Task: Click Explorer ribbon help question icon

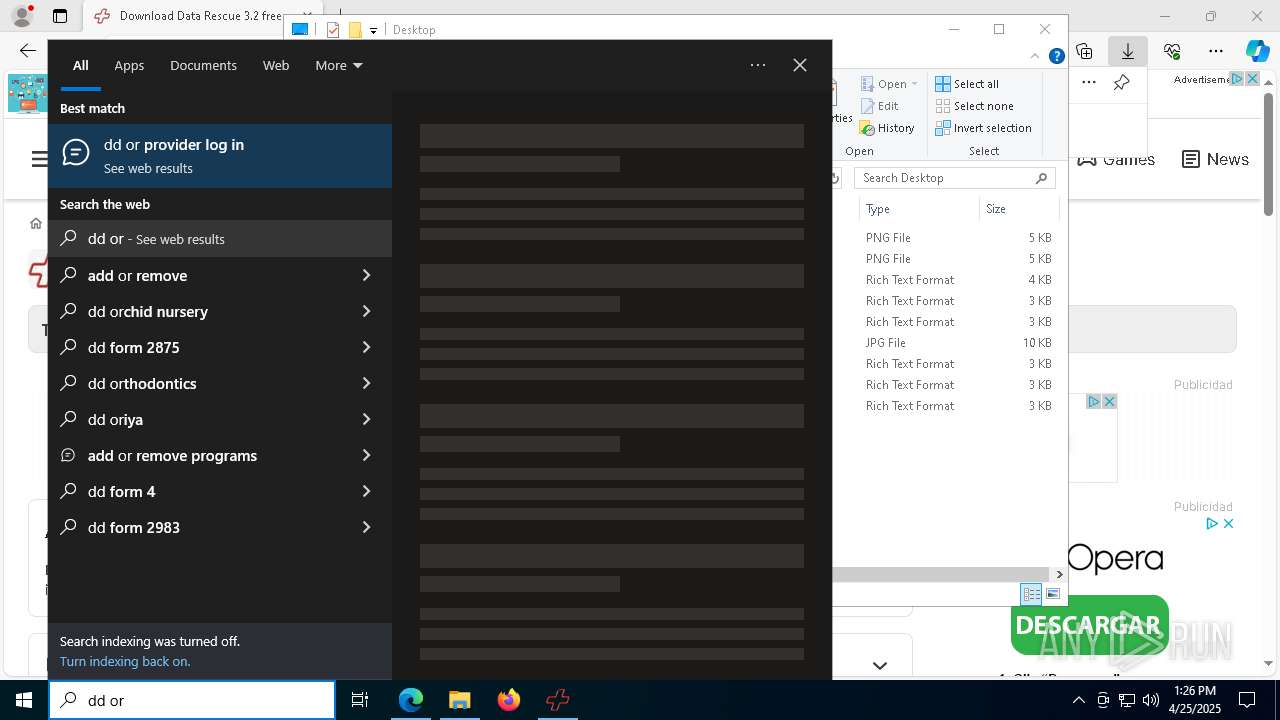Action: click(1056, 56)
